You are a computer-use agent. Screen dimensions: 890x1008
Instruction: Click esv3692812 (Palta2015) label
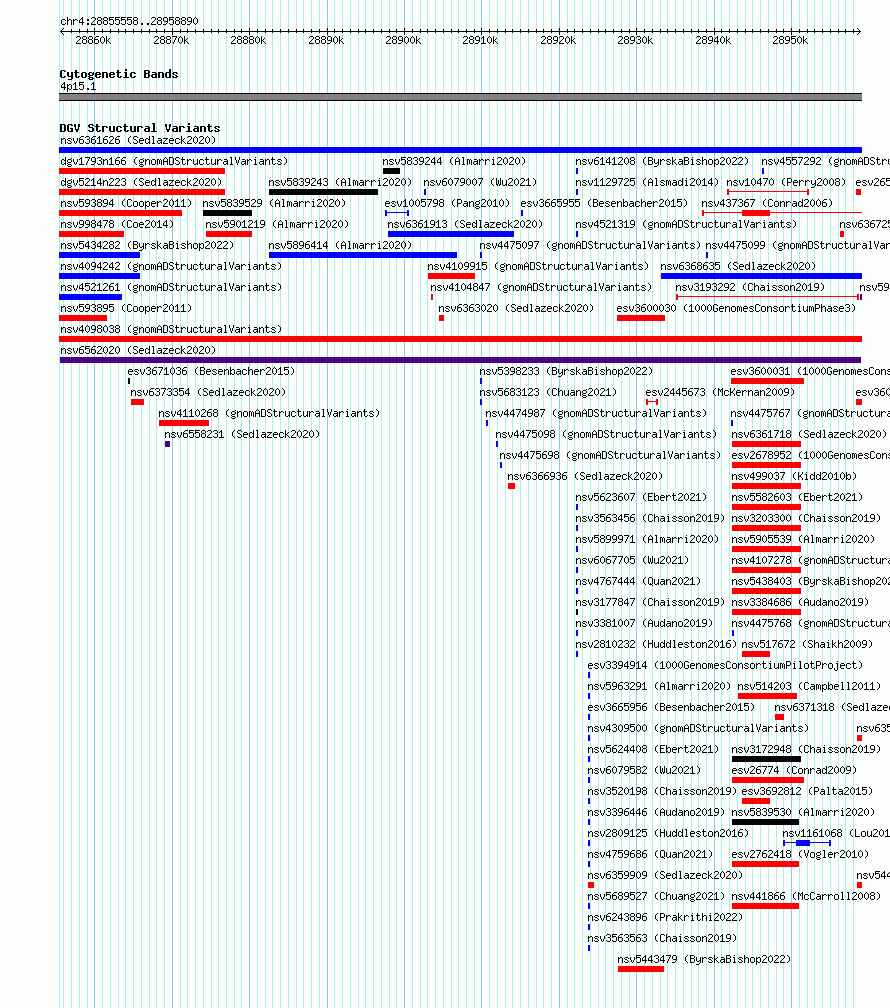[807, 791]
